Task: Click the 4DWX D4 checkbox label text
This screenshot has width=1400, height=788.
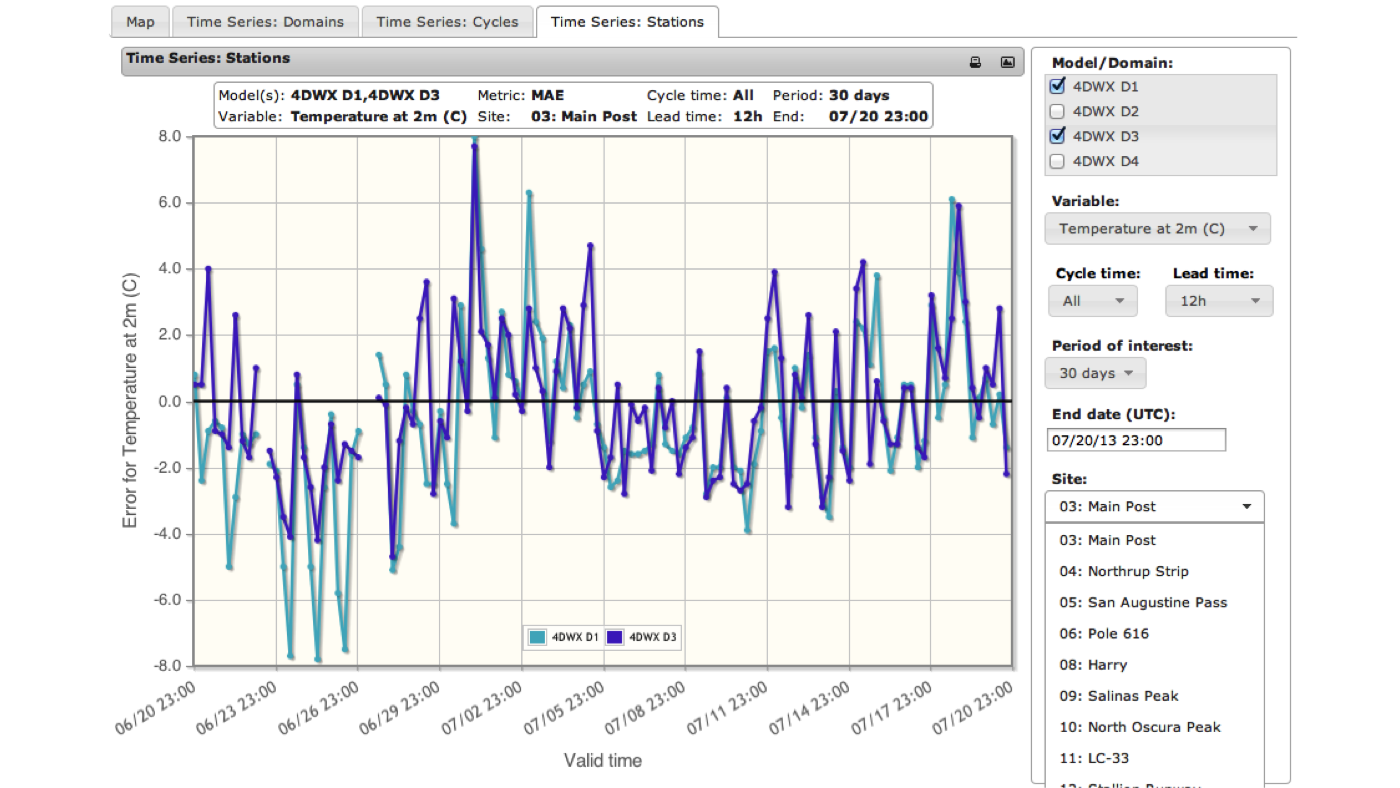Action: point(1105,161)
